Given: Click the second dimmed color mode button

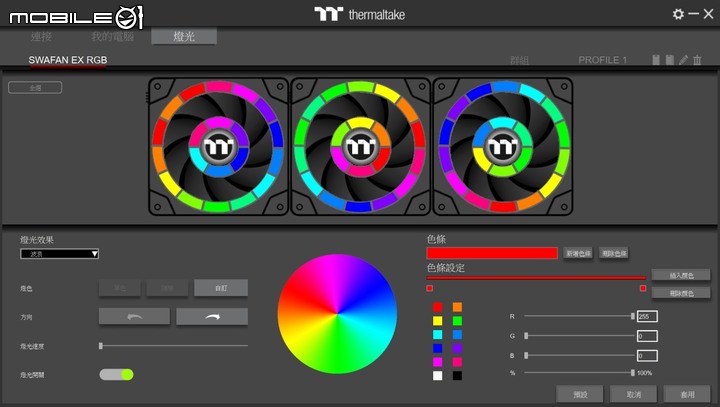Looking at the screenshot, I should coord(167,288).
